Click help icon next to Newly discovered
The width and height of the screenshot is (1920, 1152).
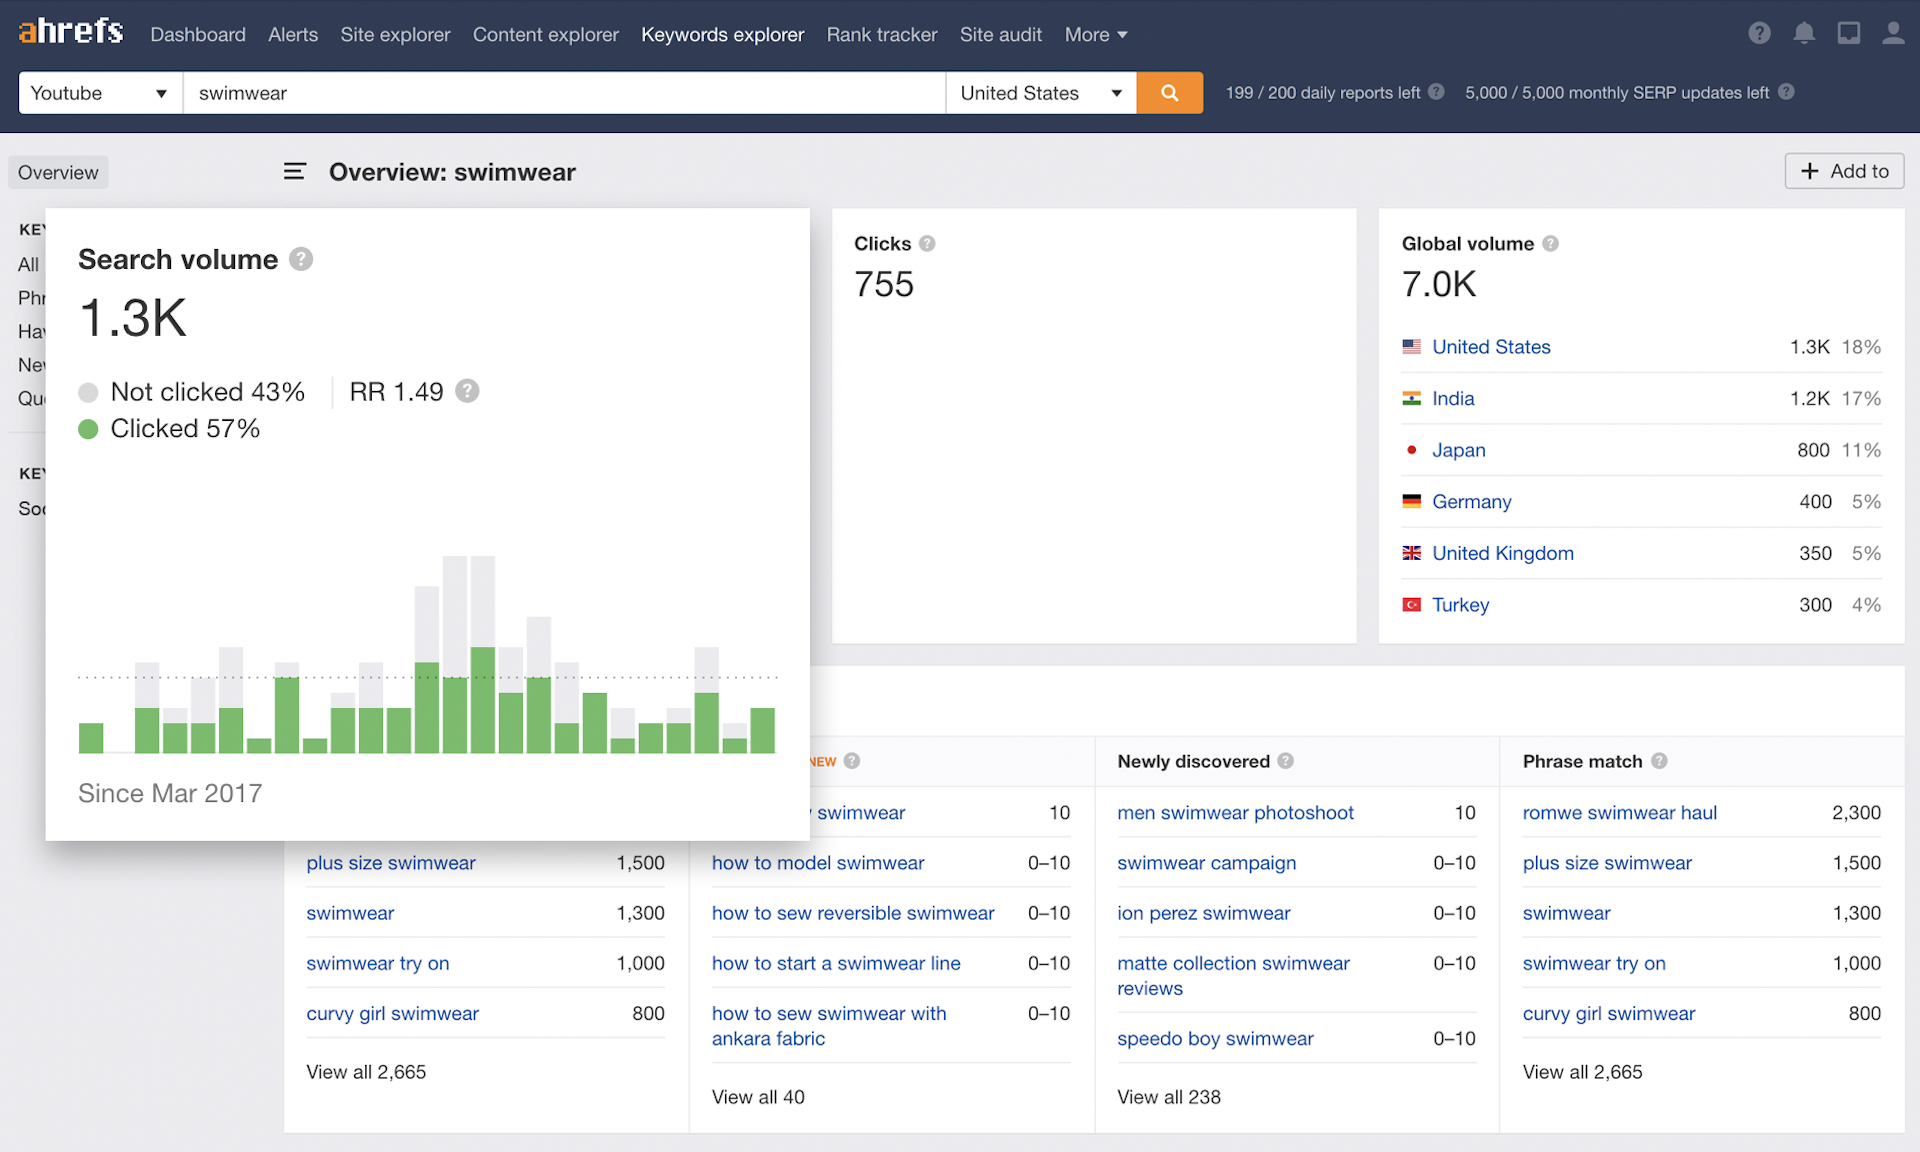click(1286, 761)
